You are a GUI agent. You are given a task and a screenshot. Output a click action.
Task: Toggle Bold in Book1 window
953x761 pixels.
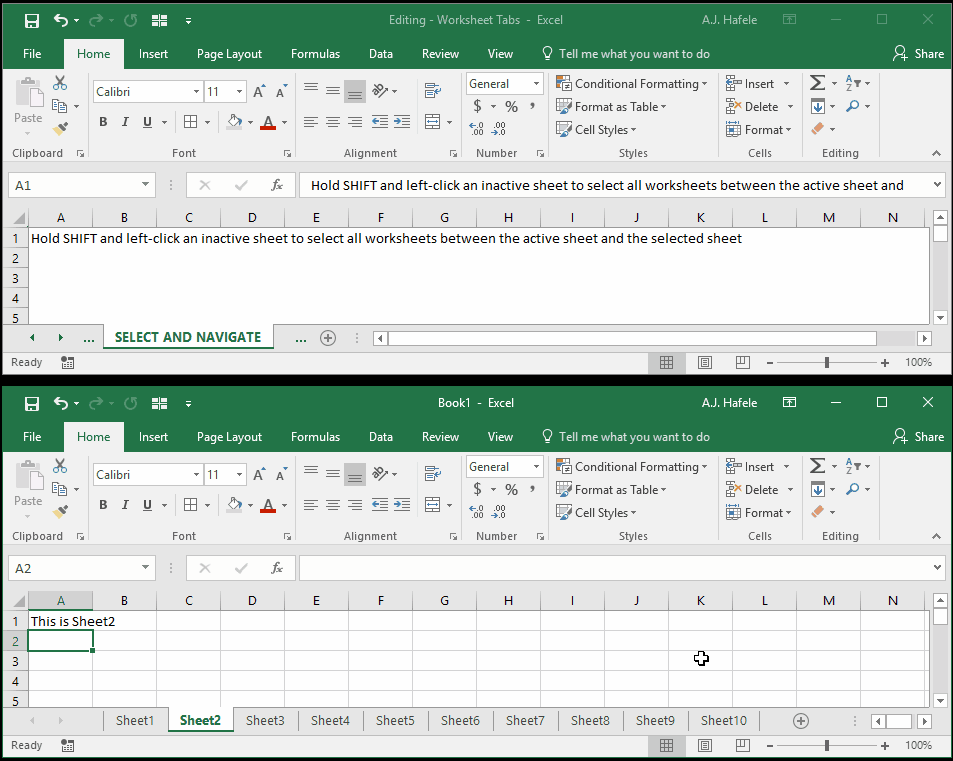(x=103, y=505)
